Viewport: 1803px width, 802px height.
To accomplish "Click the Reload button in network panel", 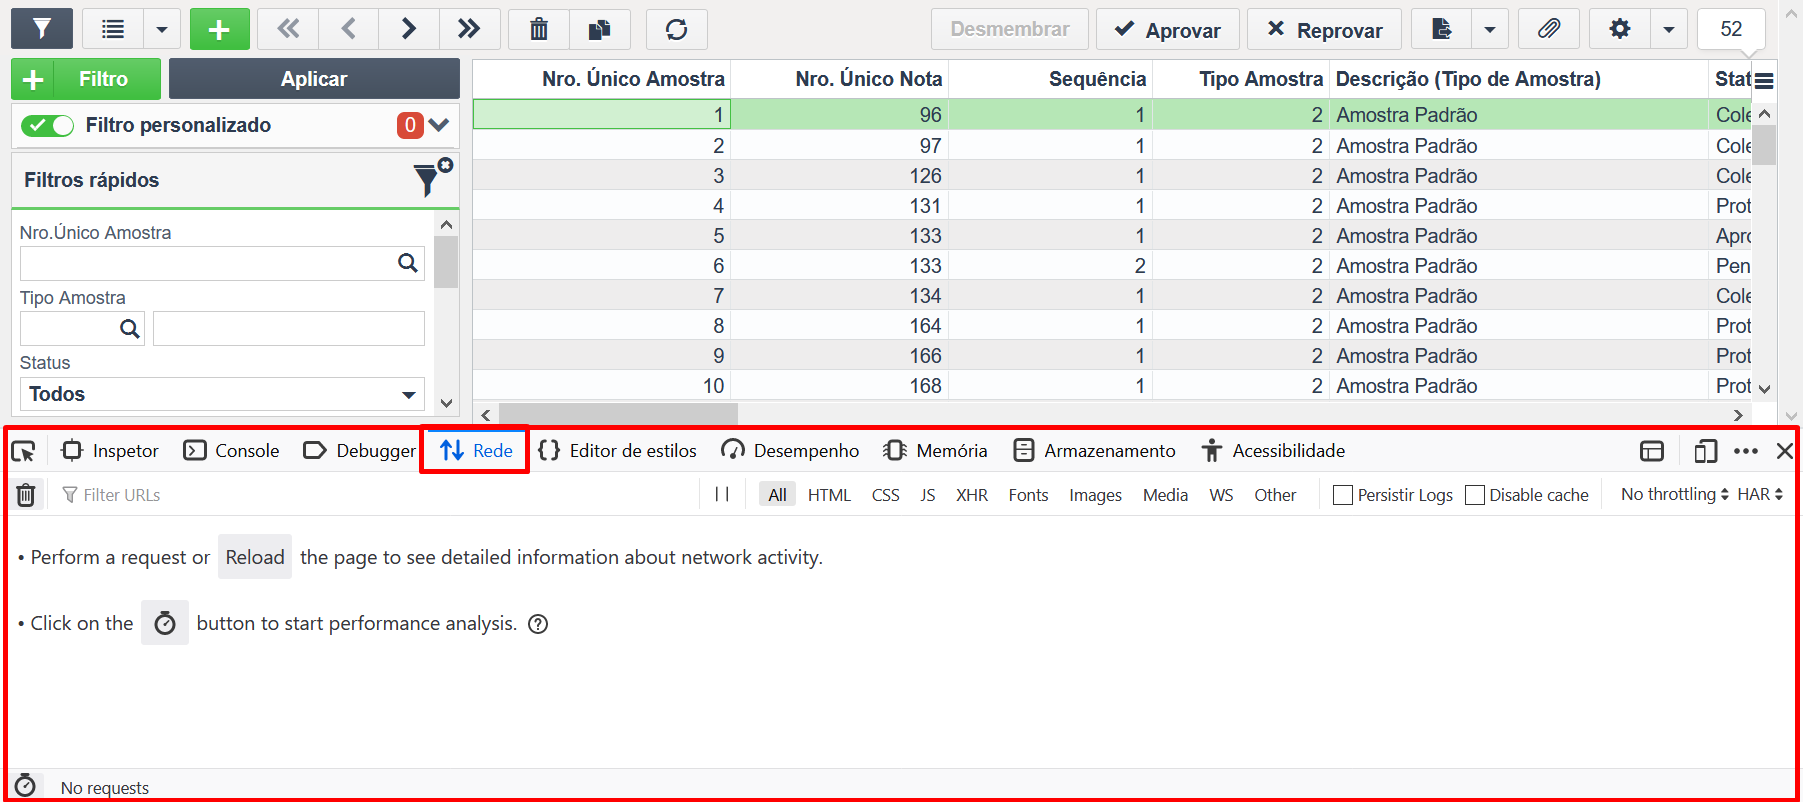I will [x=255, y=557].
